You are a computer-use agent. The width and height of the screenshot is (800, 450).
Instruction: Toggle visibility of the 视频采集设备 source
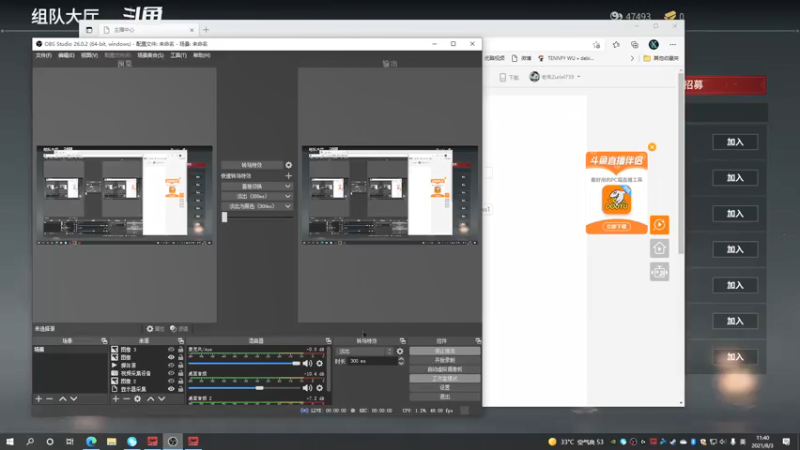point(171,373)
